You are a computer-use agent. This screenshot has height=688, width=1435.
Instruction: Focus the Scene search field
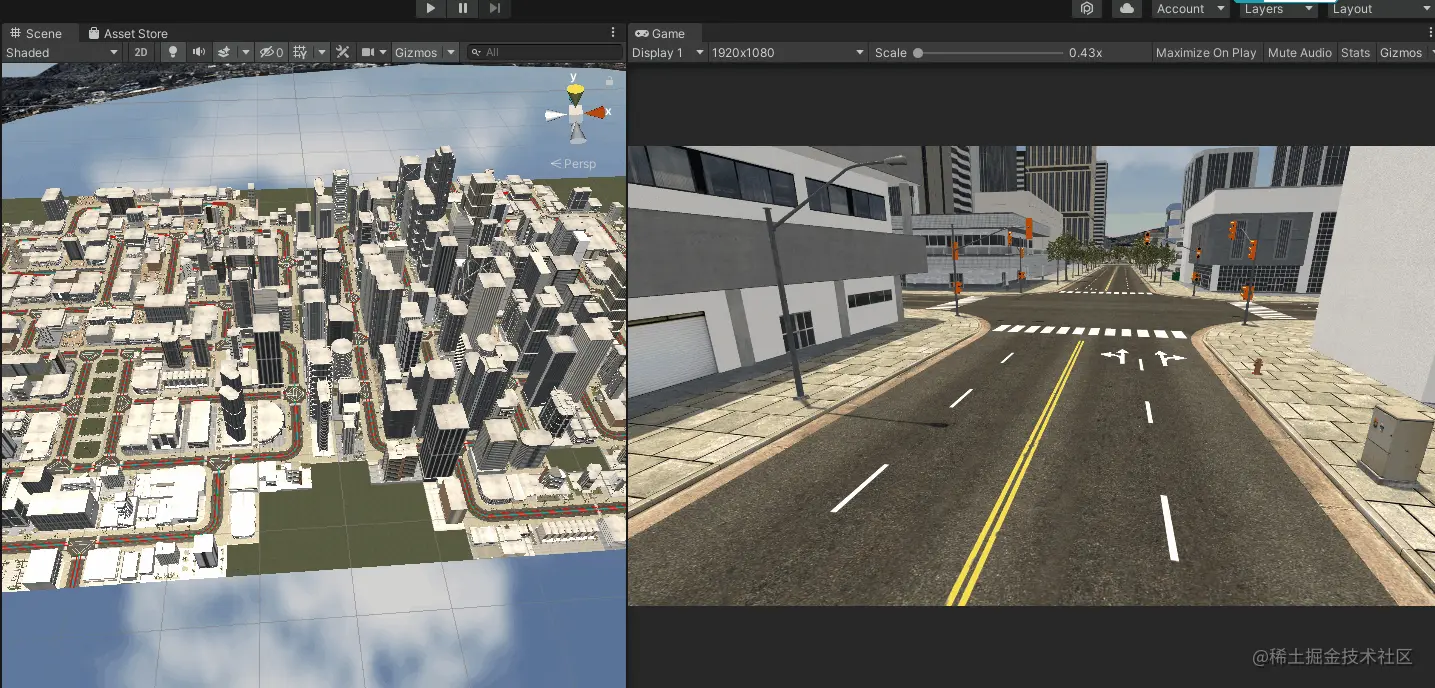tap(544, 52)
